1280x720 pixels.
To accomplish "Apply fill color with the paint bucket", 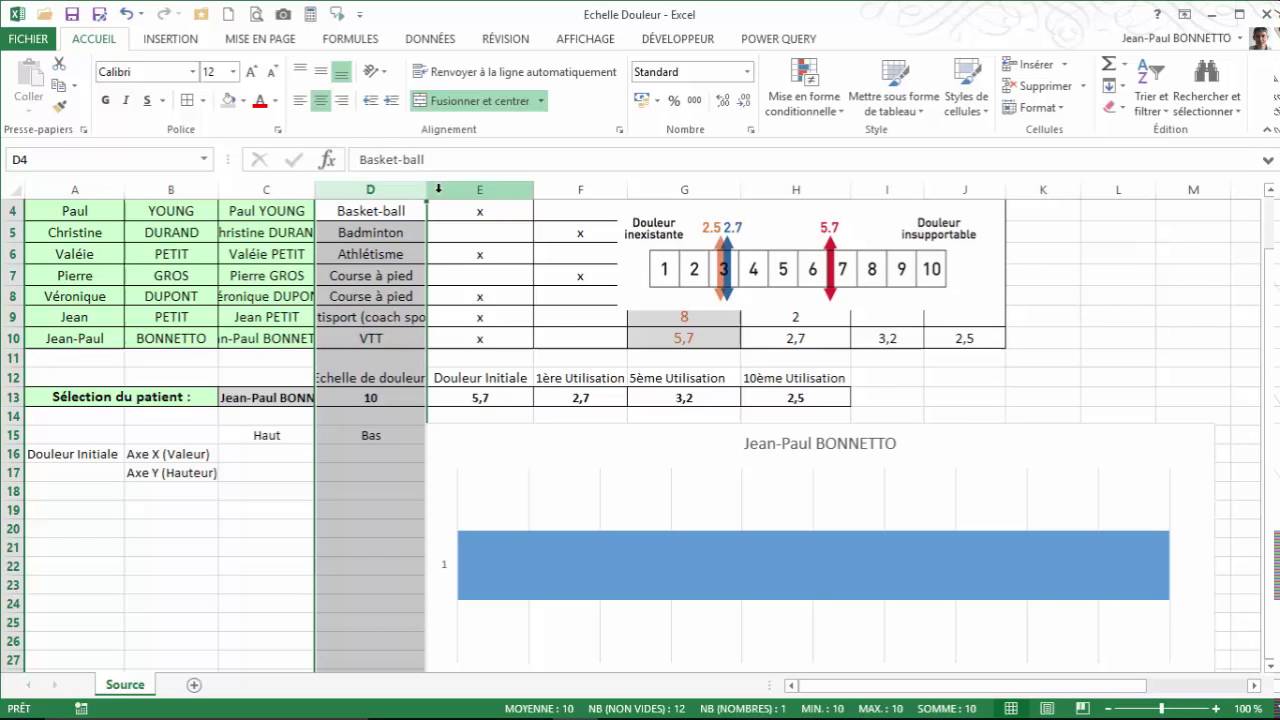I will (228, 101).
